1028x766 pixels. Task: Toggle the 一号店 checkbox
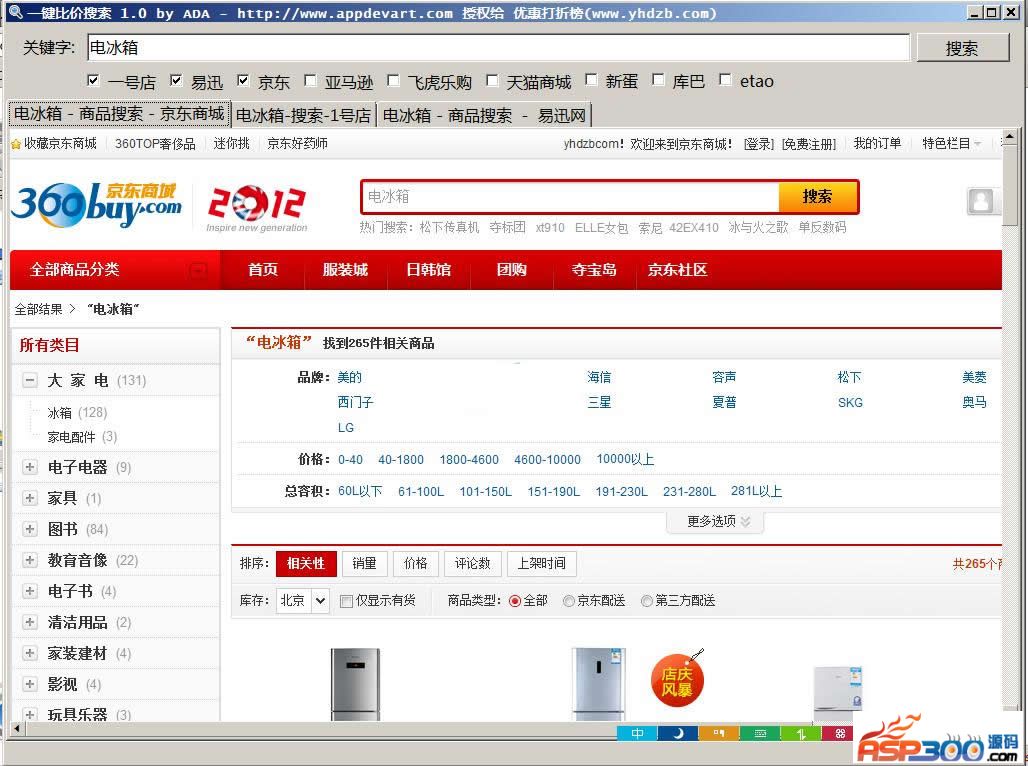click(x=93, y=81)
